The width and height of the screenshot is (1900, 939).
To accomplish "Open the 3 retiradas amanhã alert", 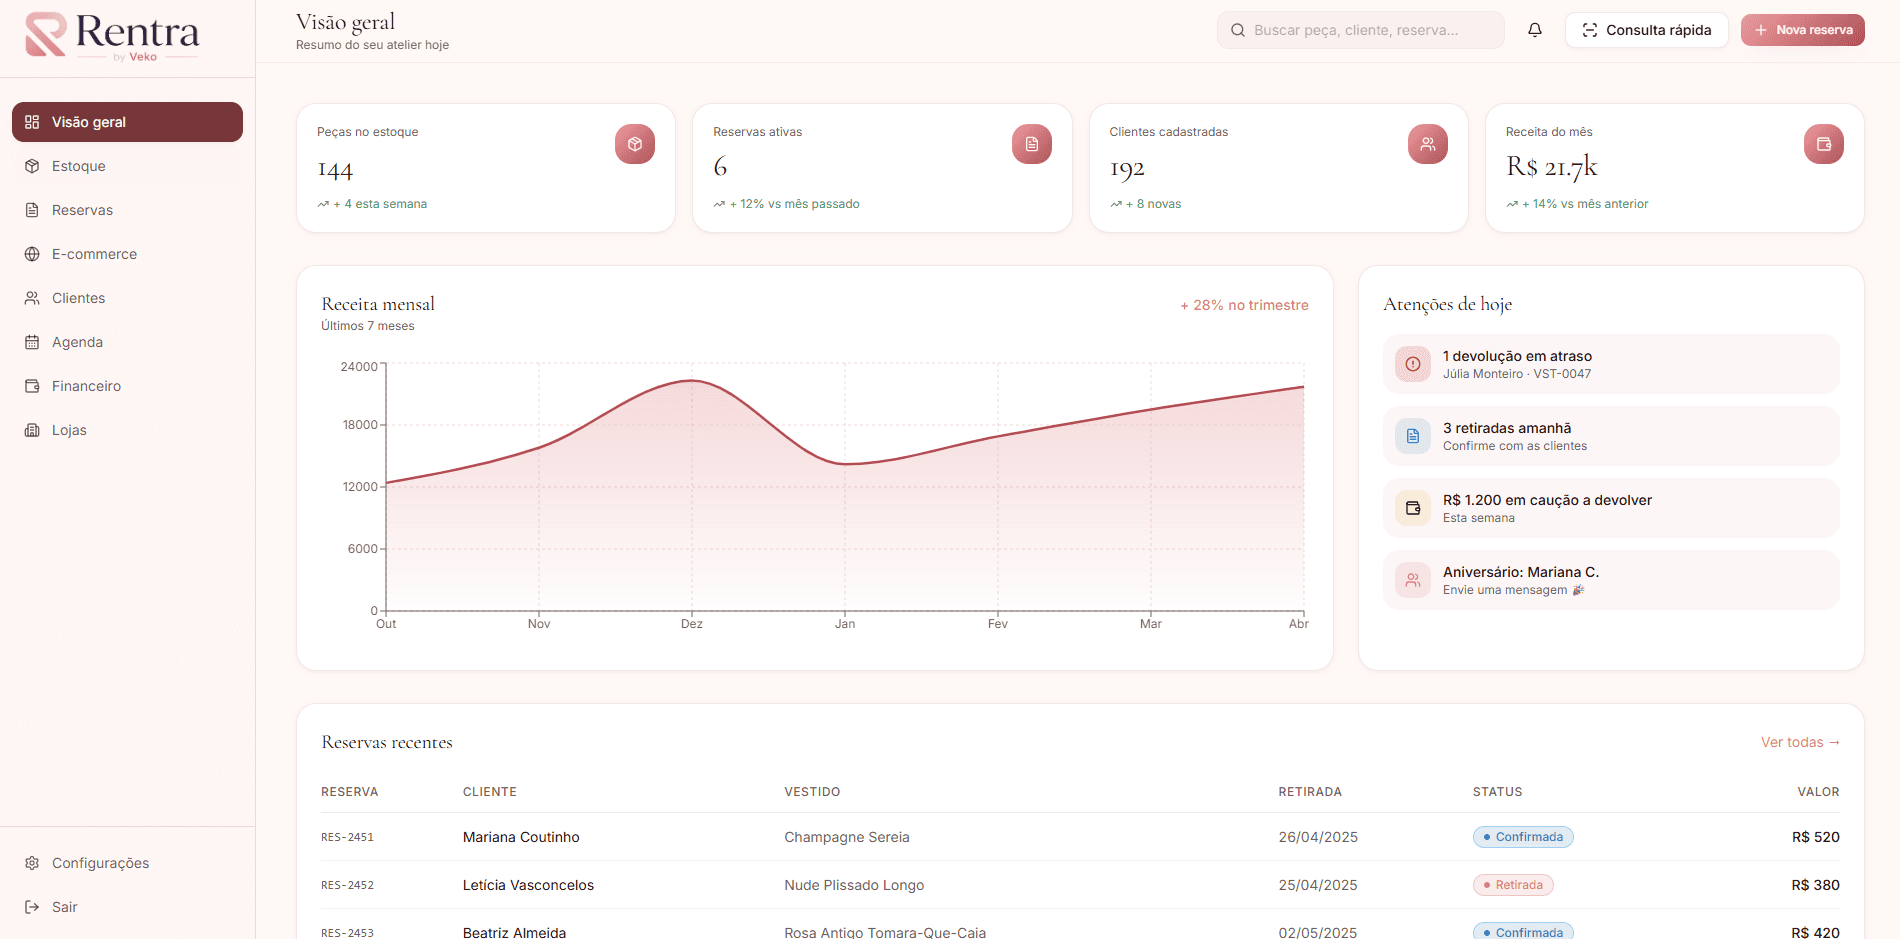I will (x=1611, y=436).
